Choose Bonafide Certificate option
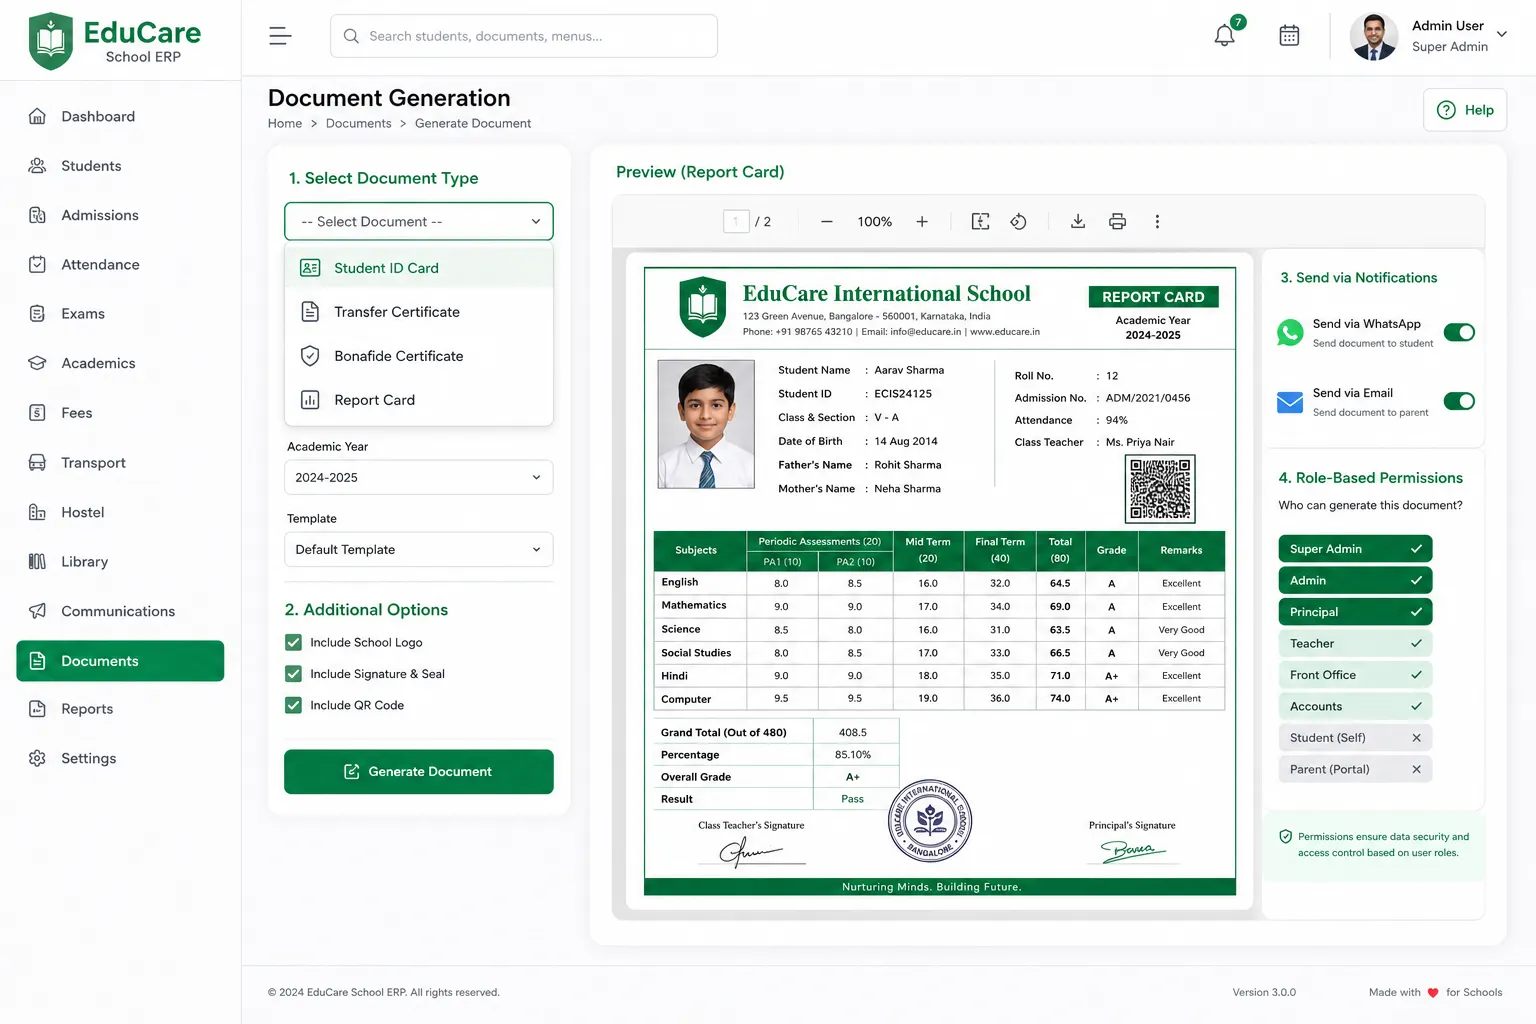The width and height of the screenshot is (1536, 1024). [419, 356]
